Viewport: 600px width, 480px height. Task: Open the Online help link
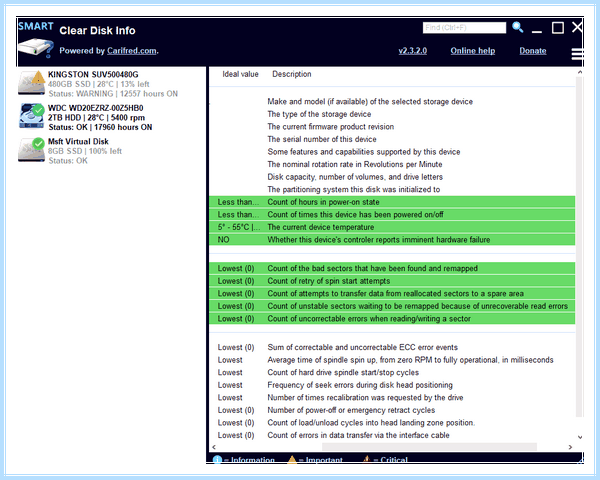[473, 51]
